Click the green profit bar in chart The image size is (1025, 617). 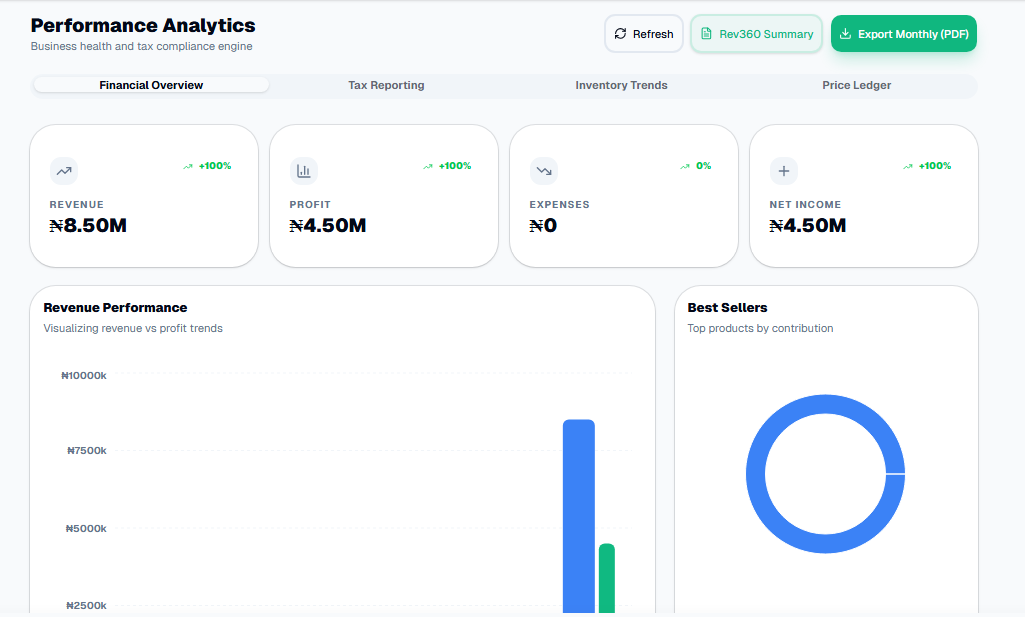coord(607,578)
